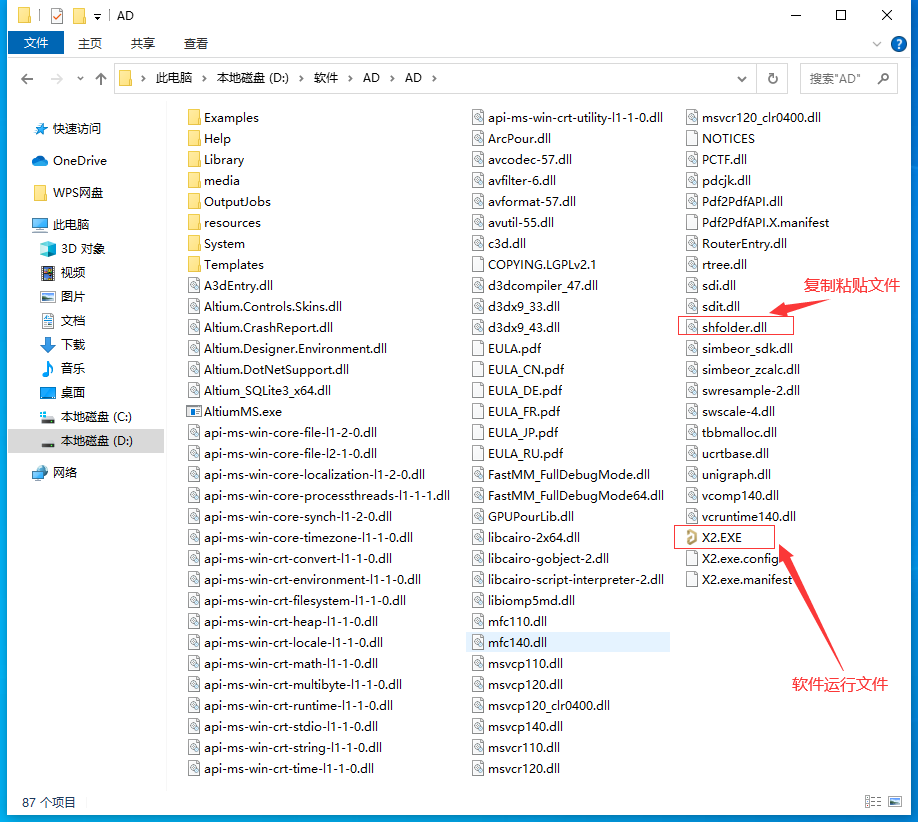This screenshot has height=822, width=918.
Task: Click 此电脑 in the address path
Action: click(x=174, y=78)
